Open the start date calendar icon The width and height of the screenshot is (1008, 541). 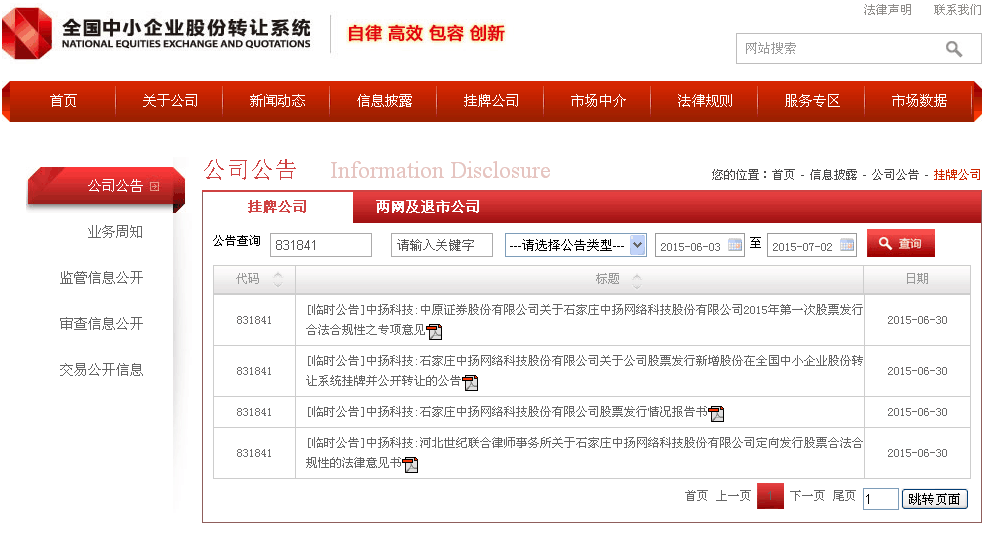click(735, 245)
